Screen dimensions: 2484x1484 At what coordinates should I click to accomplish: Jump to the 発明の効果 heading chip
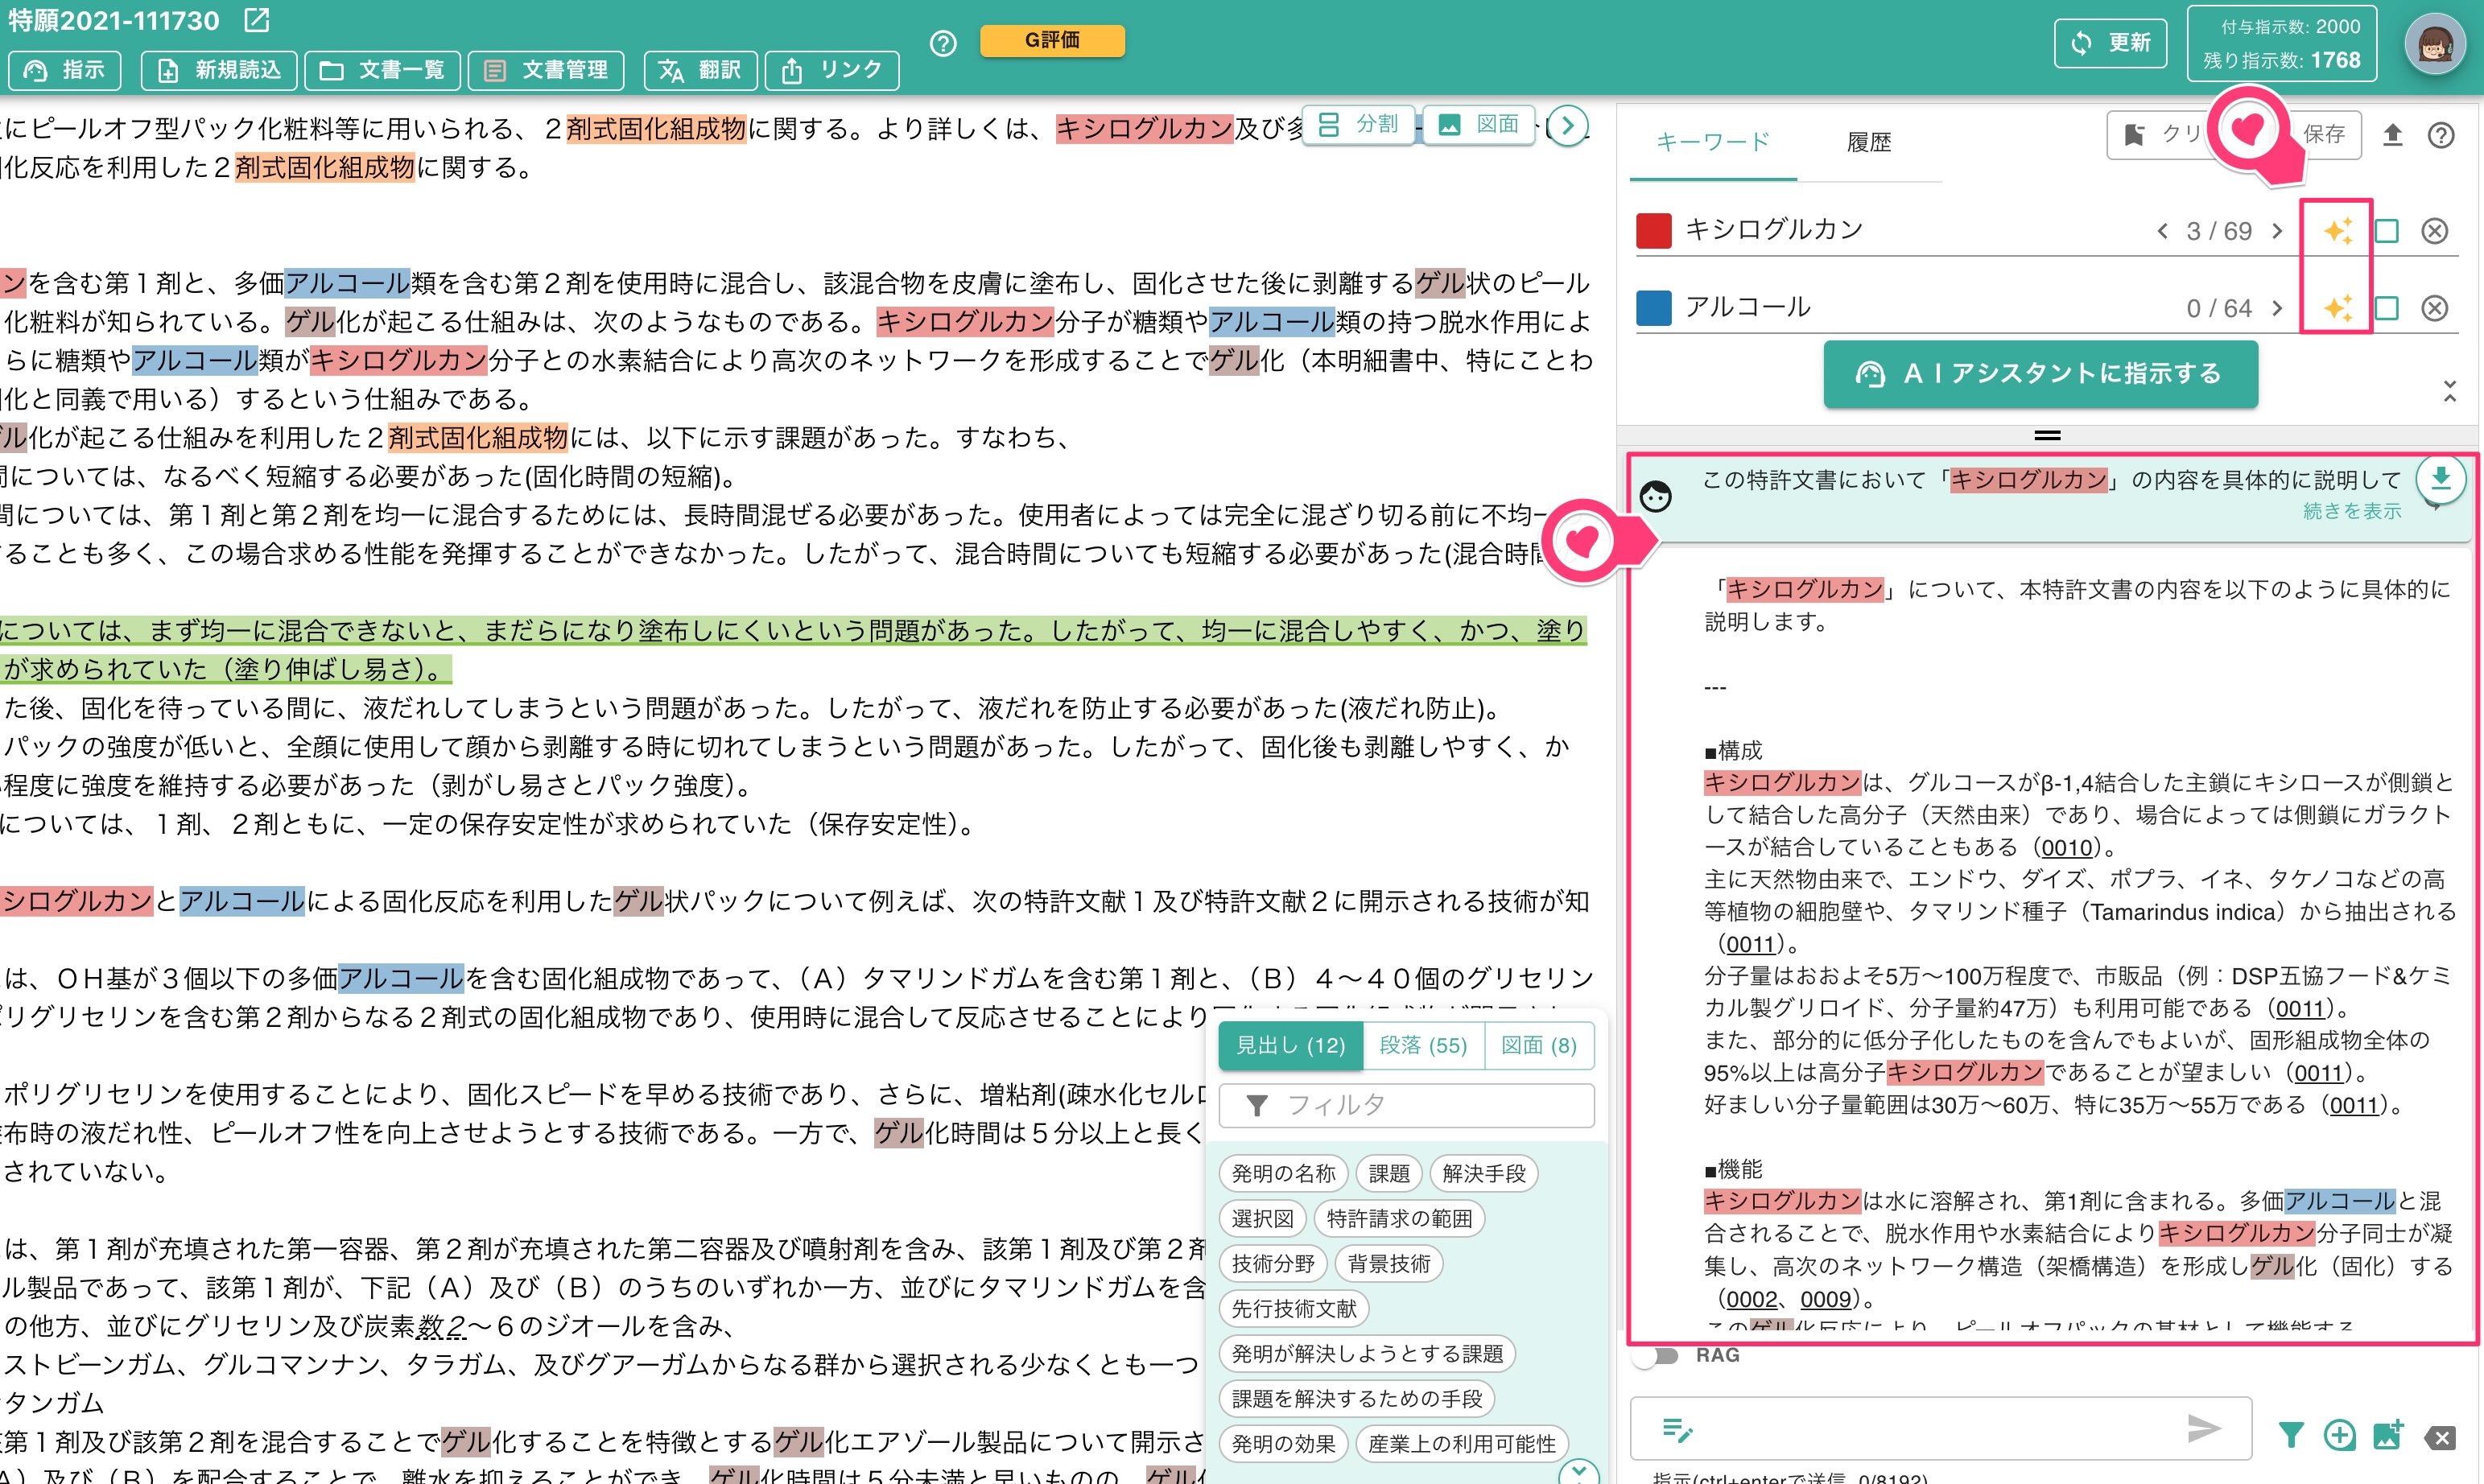pos(1283,1443)
